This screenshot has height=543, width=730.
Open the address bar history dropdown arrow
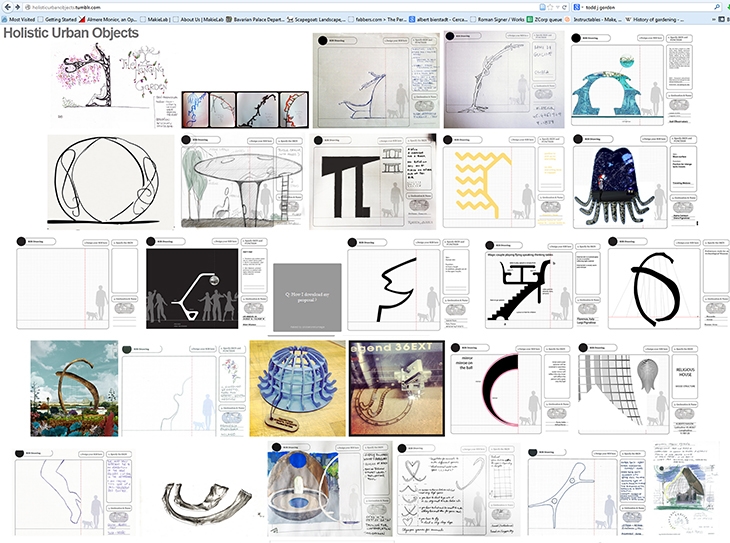coord(558,7)
